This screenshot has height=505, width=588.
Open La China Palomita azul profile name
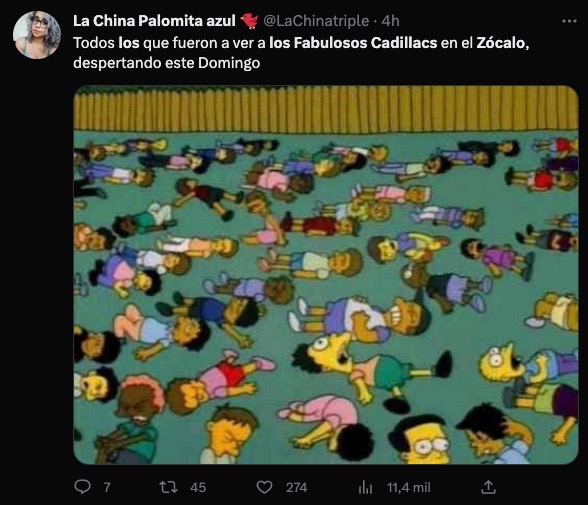154,21
